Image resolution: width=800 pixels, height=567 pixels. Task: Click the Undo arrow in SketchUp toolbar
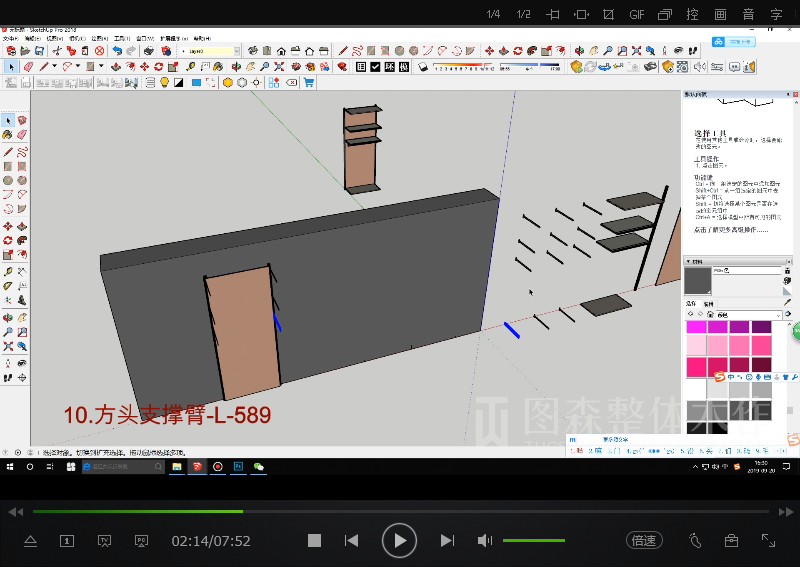pos(118,50)
